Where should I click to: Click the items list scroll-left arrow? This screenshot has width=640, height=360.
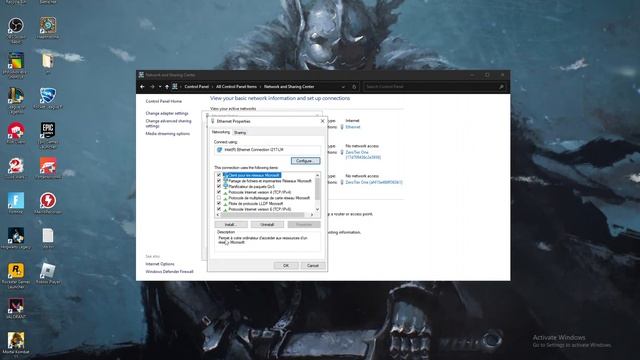[x=218, y=215]
